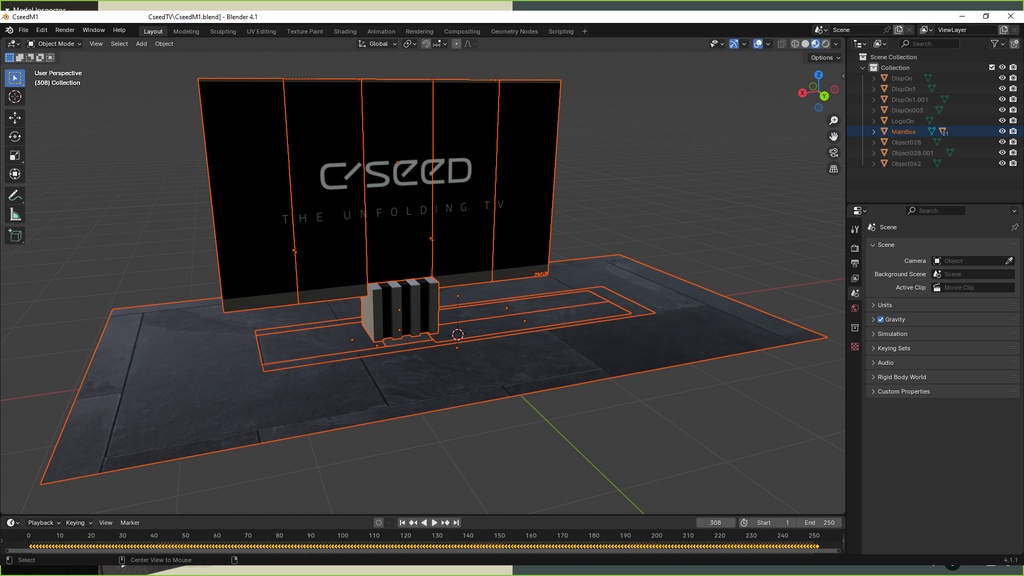Uncheck the Collection exclude checkbox
The image size is (1024, 576).
(992, 68)
